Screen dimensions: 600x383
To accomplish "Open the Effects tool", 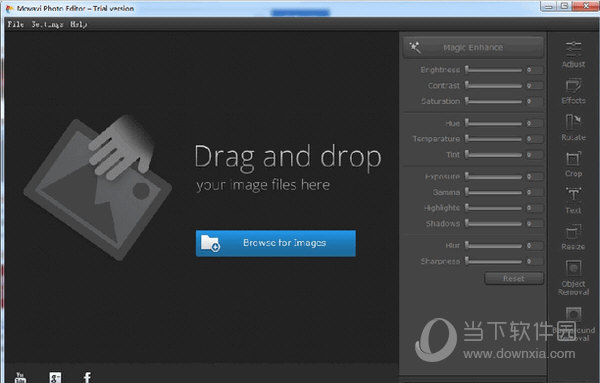I will (573, 91).
